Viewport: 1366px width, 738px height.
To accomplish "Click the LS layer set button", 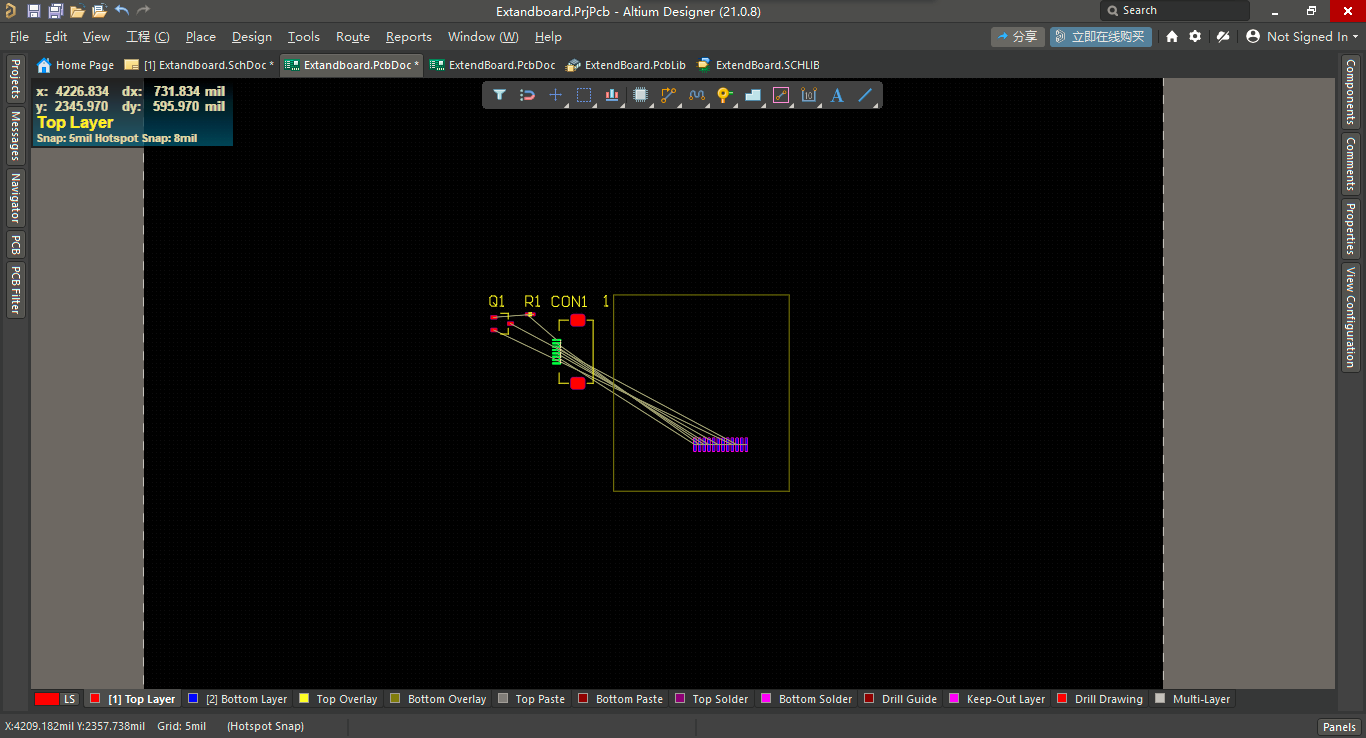I will point(56,699).
